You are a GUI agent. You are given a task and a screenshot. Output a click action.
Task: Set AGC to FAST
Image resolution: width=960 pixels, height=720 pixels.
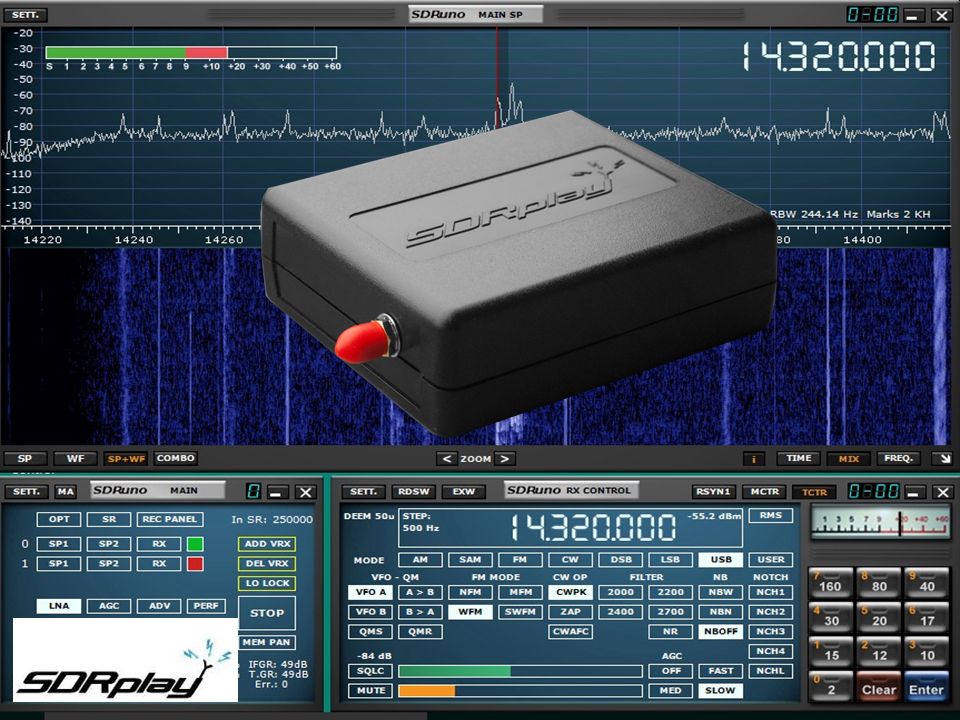(x=721, y=671)
